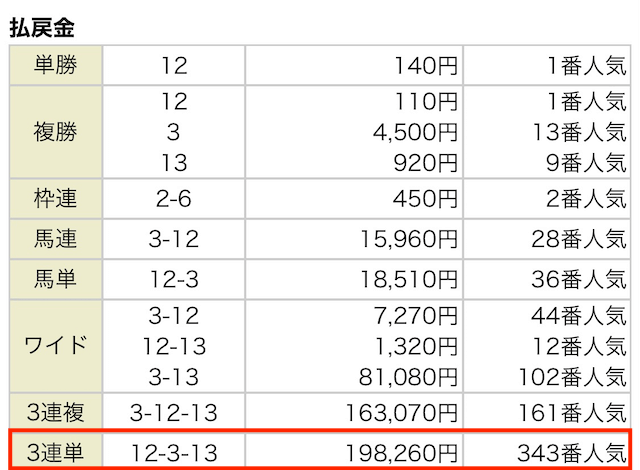The width and height of the screenshot is (640, 470).
Task: Select the 単勝 row label
Action: pyautogui.click(x=55, y=65)
